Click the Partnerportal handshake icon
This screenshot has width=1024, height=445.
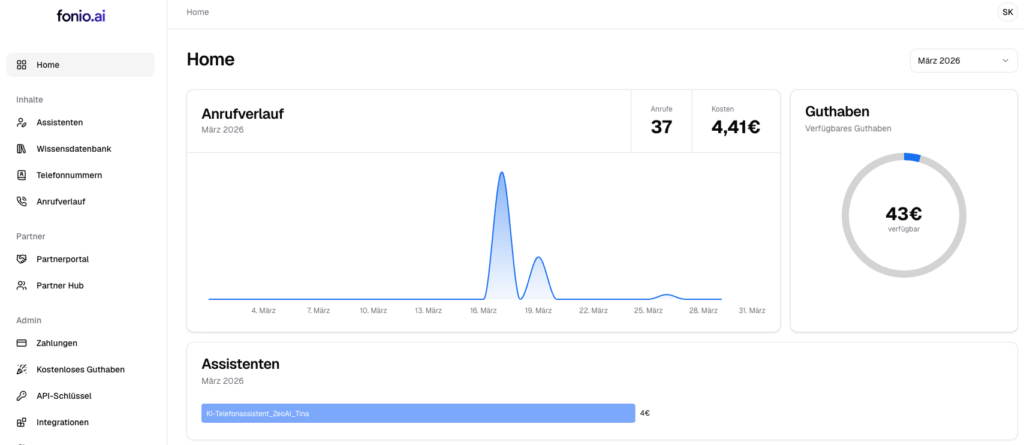click(22, 259)
